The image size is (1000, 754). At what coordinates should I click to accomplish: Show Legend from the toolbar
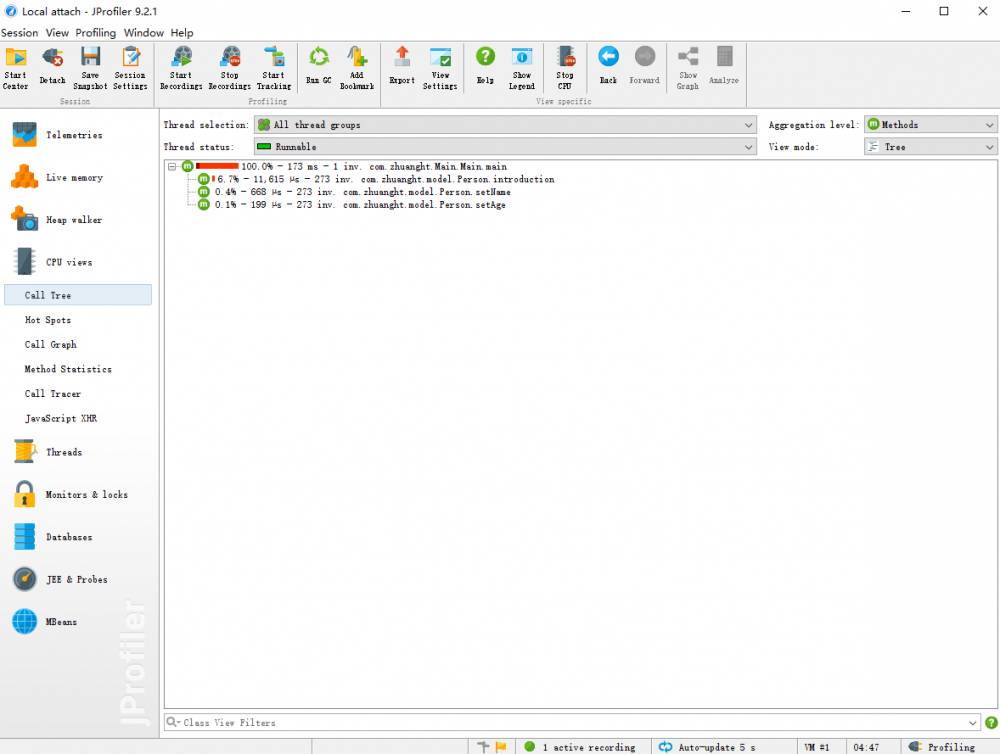click(x=522, y=68)
